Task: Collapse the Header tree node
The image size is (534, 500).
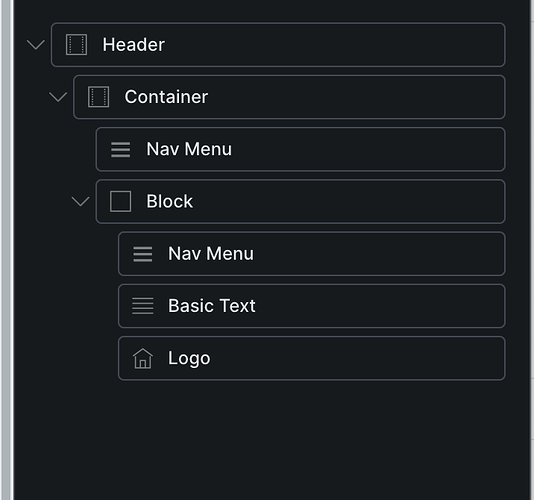Action: pos(36,45)
